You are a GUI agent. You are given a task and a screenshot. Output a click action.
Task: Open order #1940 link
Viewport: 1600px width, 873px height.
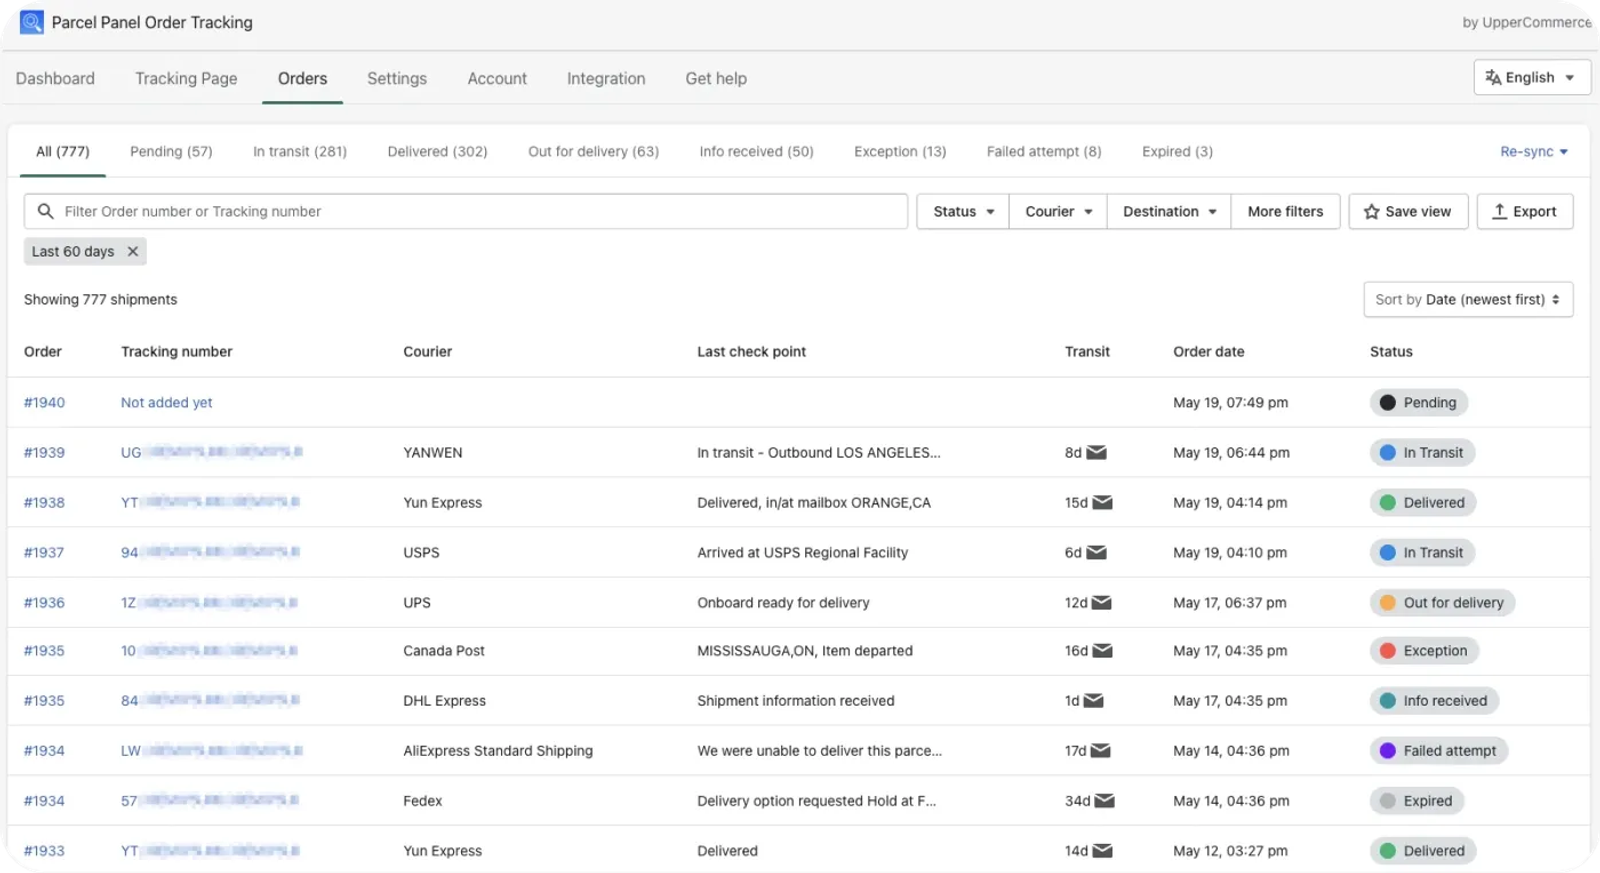point(44,402)
